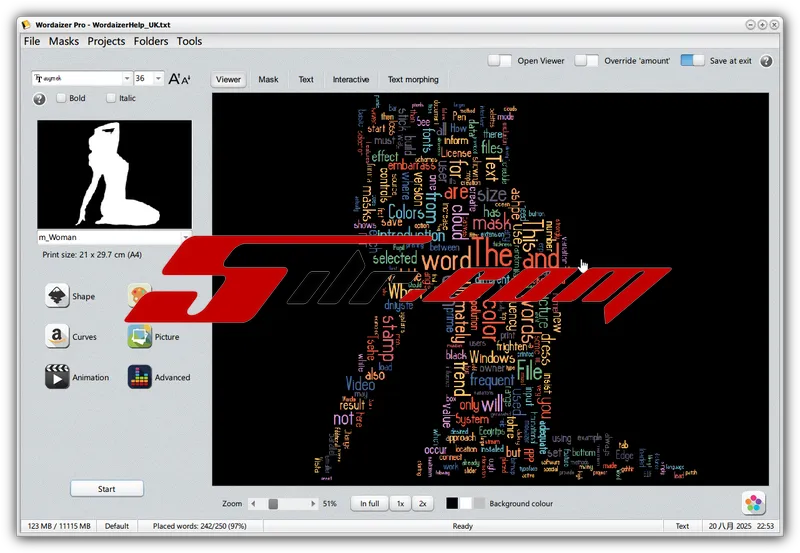
Task: Click the Wordaizer app icon in title bar
Action: [26, 24]
